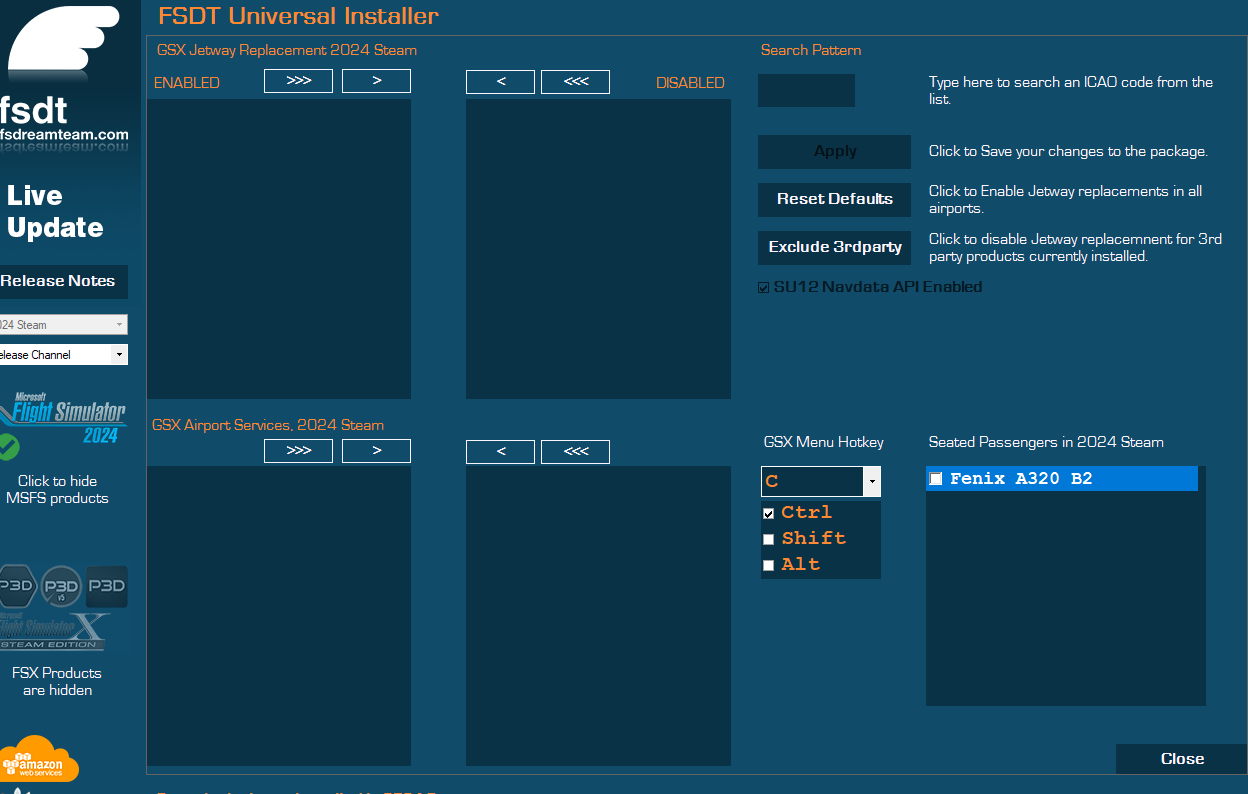The width and height of the screenshot is (1248, 794).
Task: Click the <<< arrow in Jetway Replacement section
Action: point(575,82)
